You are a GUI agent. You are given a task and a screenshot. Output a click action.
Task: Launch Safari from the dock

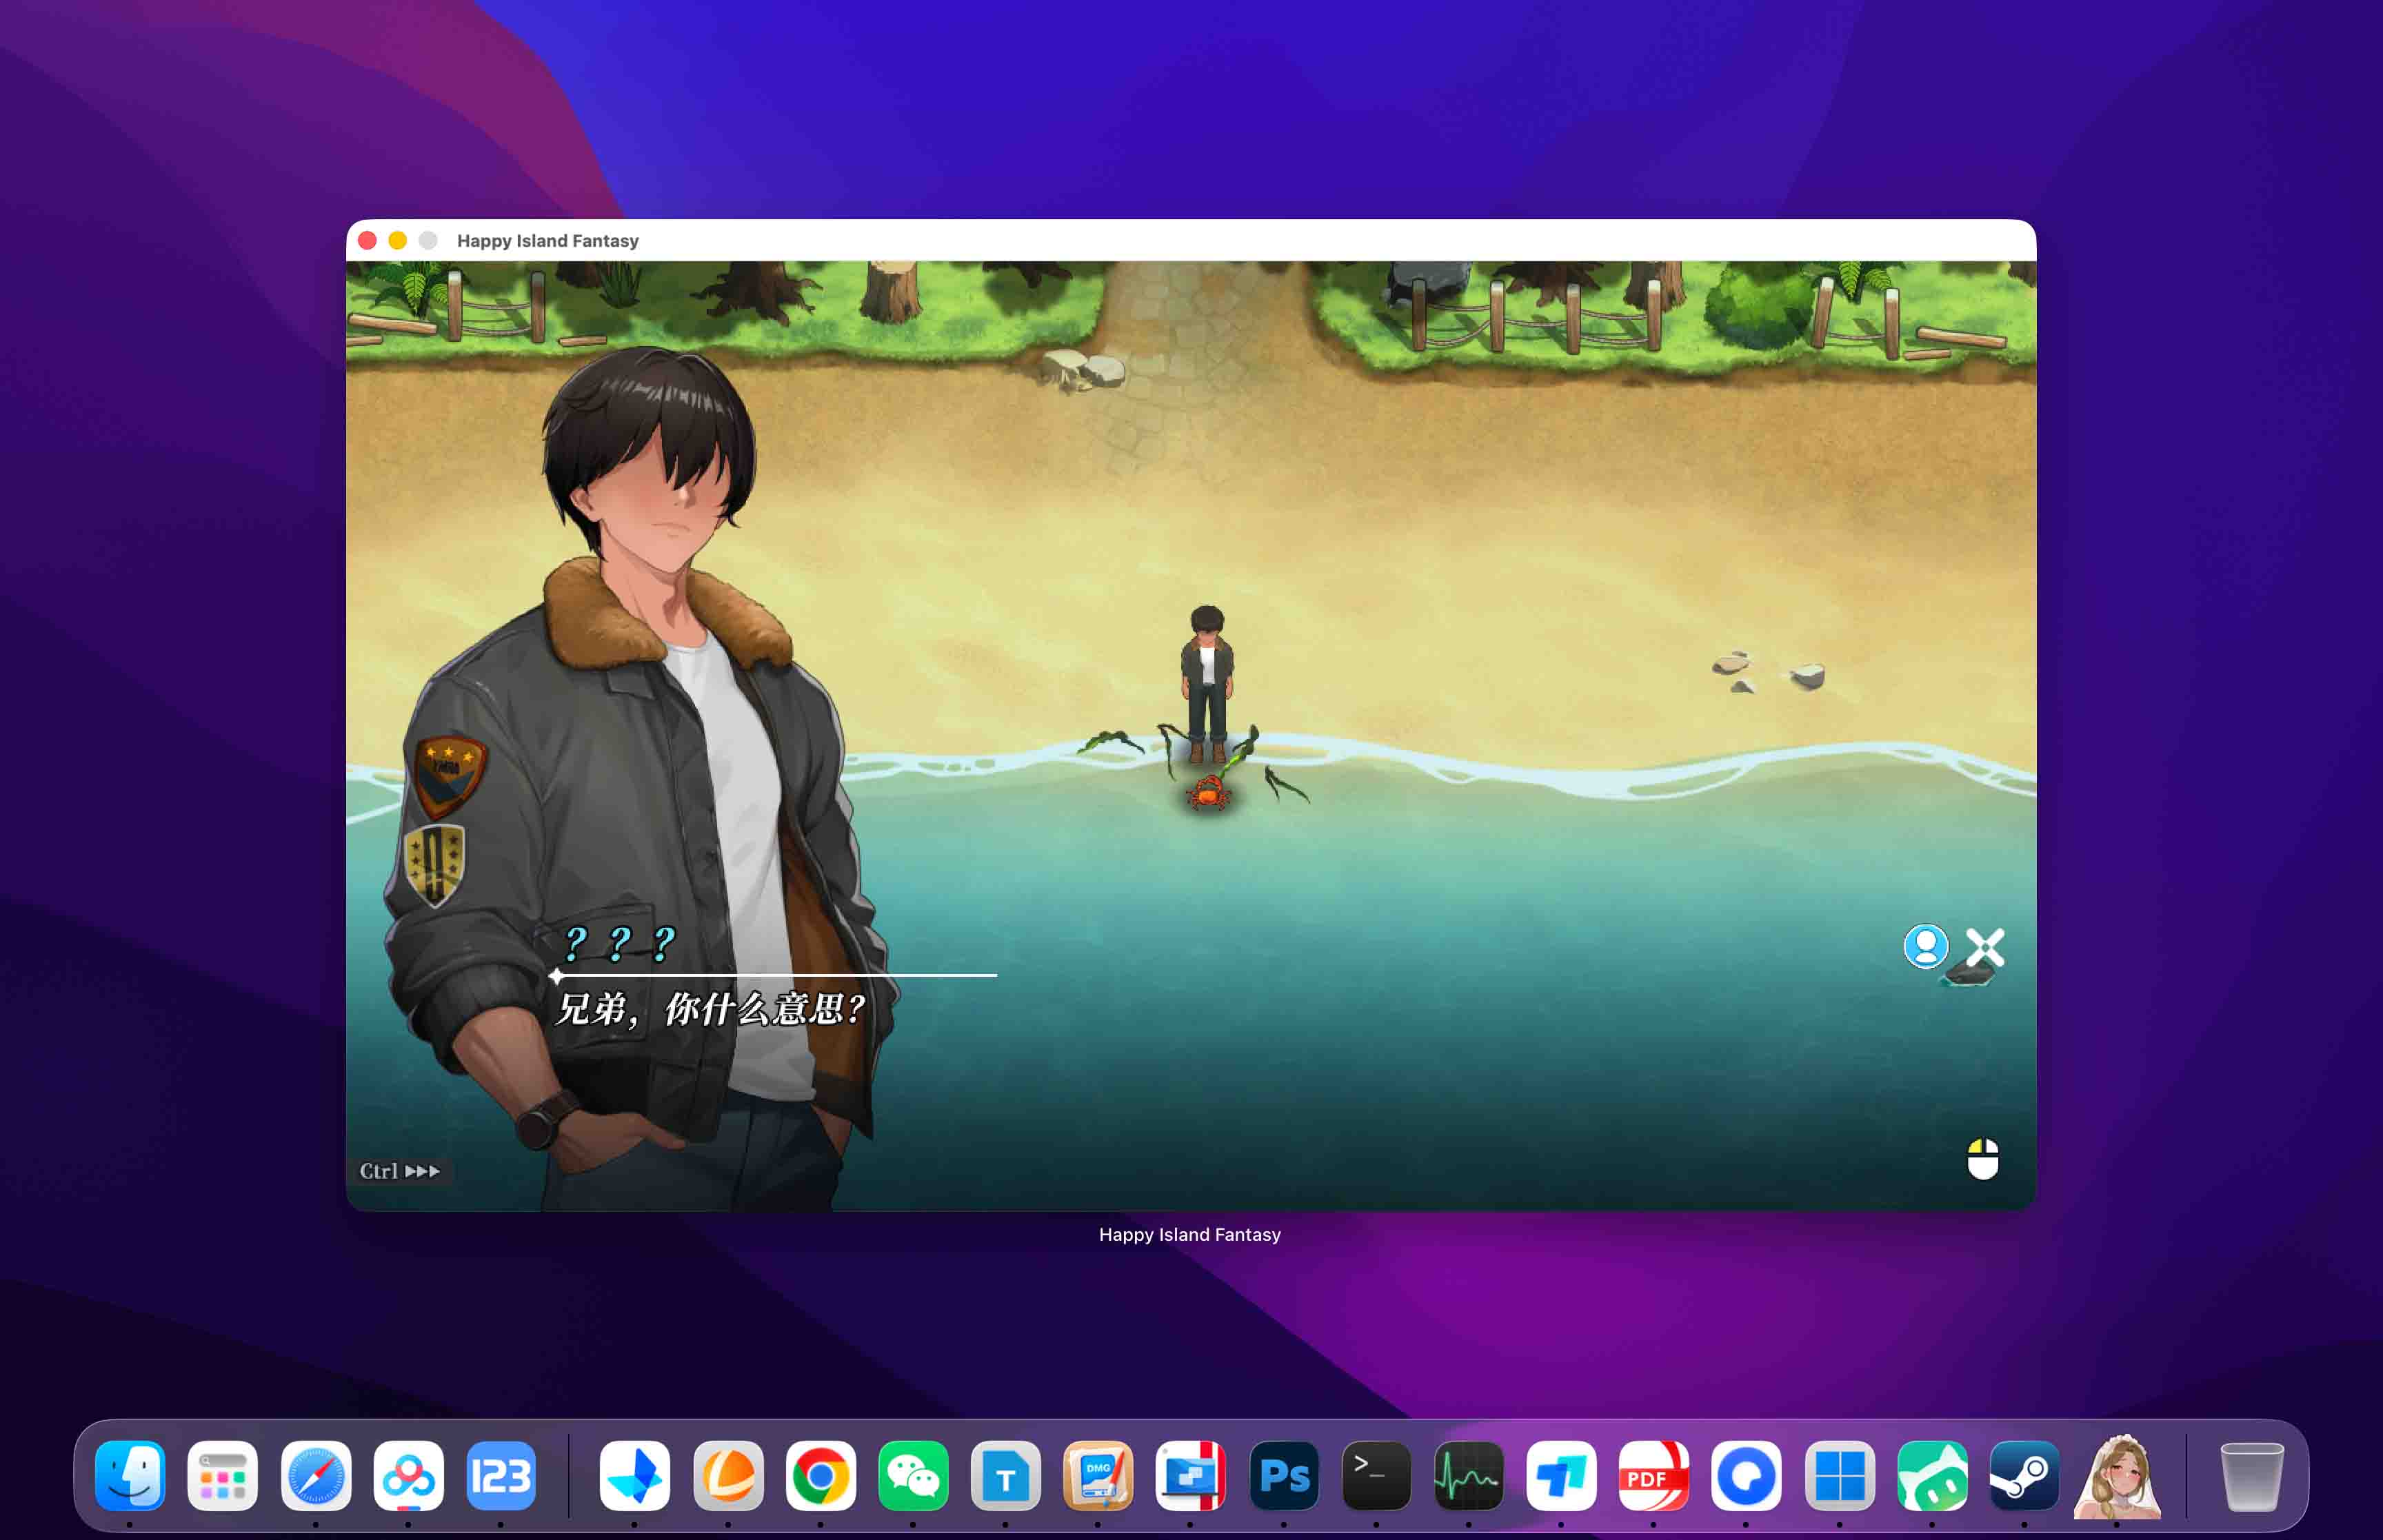pos(315,1475)
